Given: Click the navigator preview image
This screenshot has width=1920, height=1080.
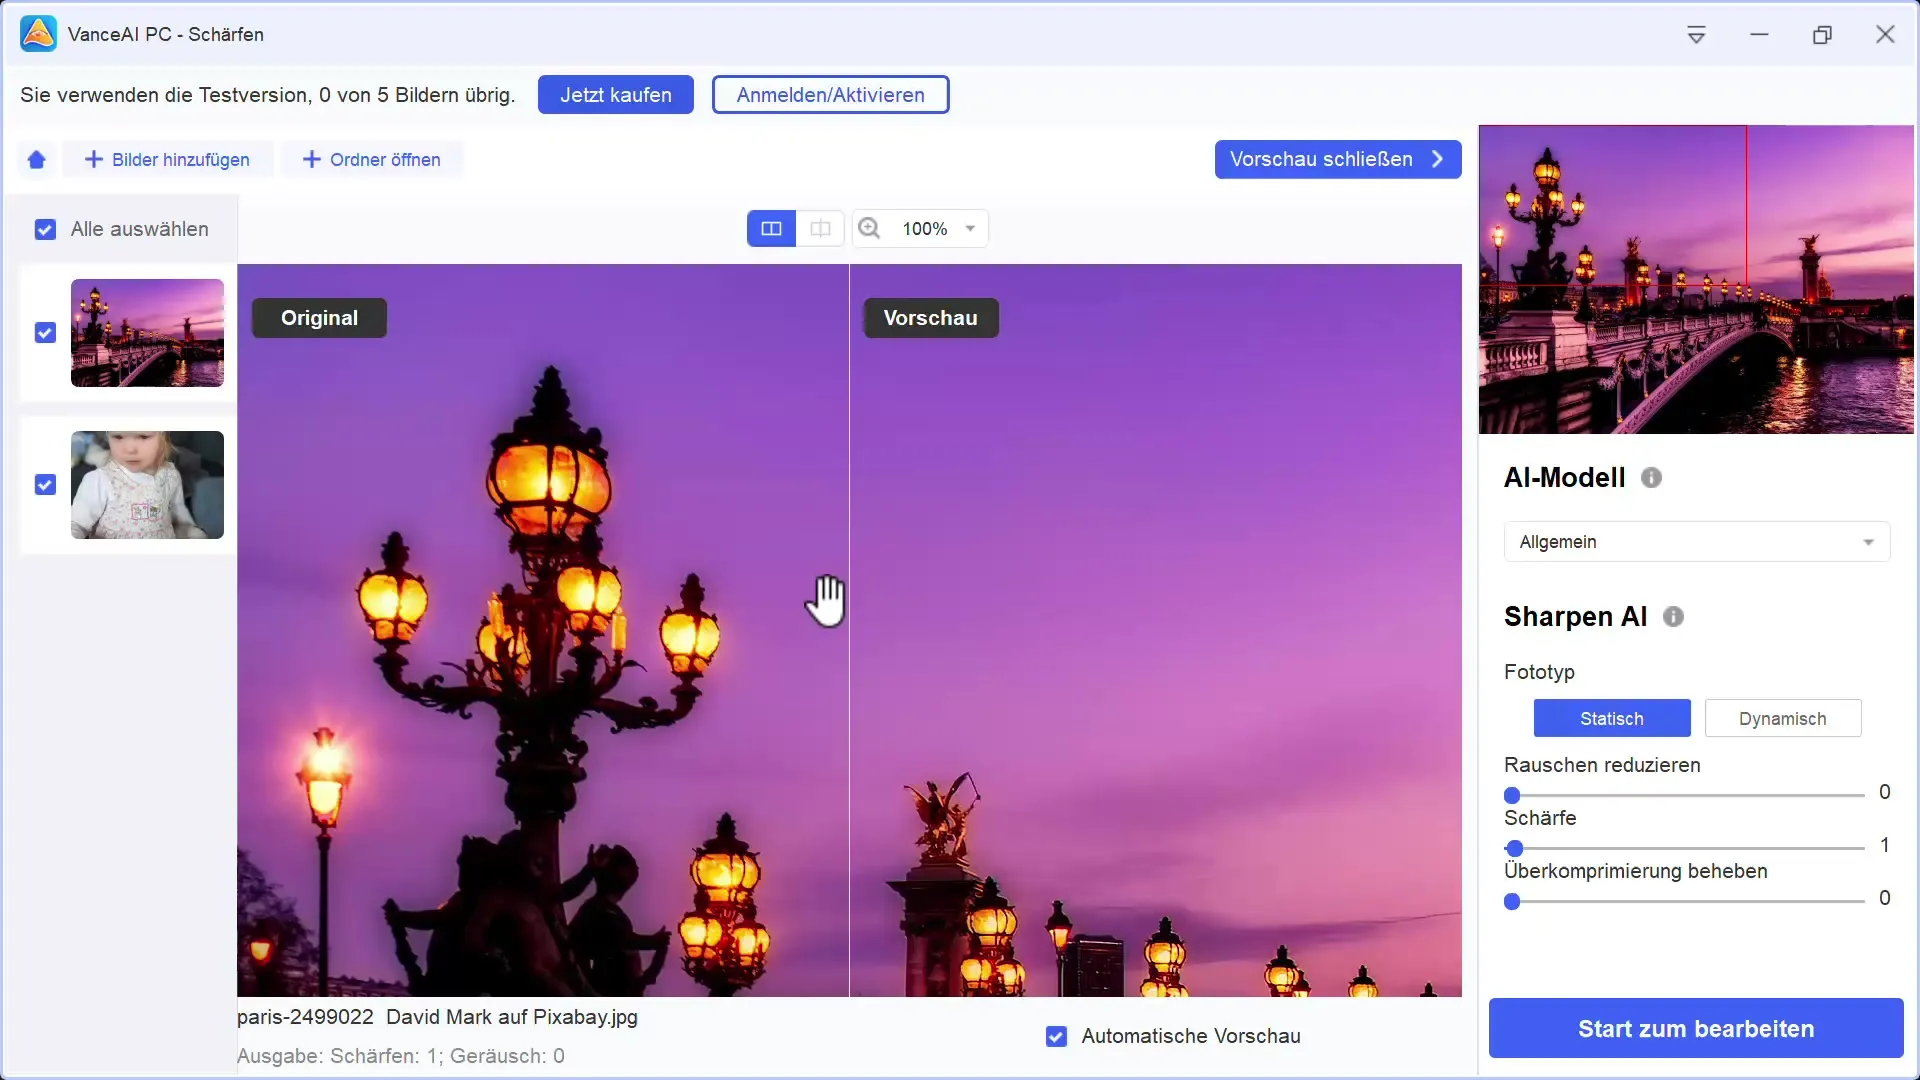Looking at the screenshot, I should pyautogui.click(x=1696, y=279).
